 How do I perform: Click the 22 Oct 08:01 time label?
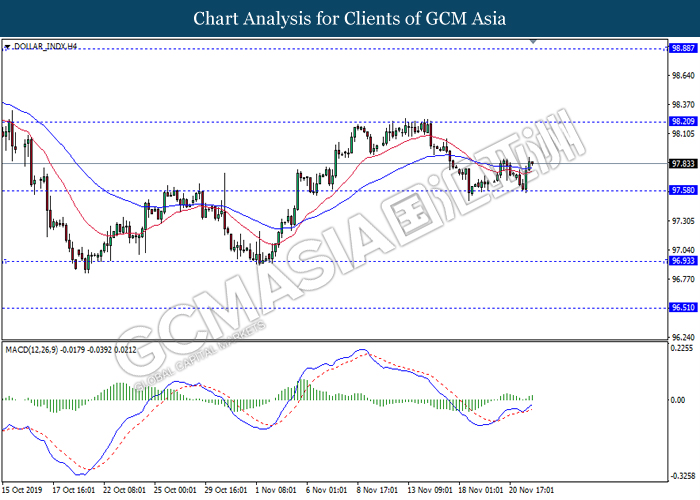click(x=125, y=490)
